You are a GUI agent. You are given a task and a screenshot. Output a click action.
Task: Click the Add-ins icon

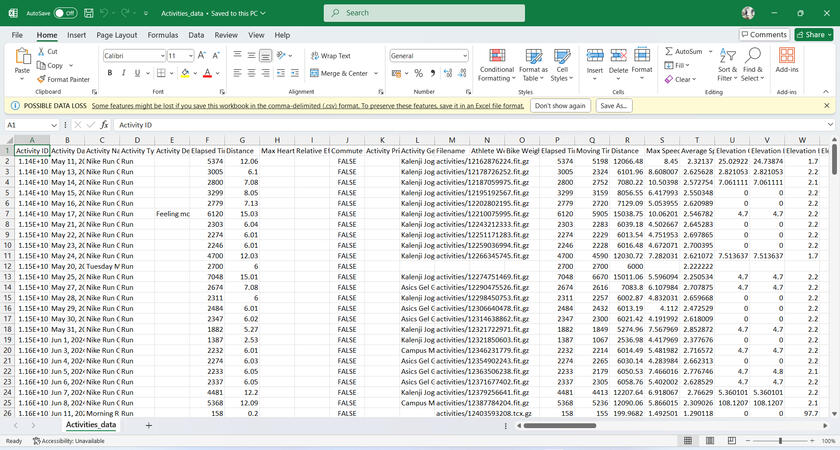tap(787, 56)
